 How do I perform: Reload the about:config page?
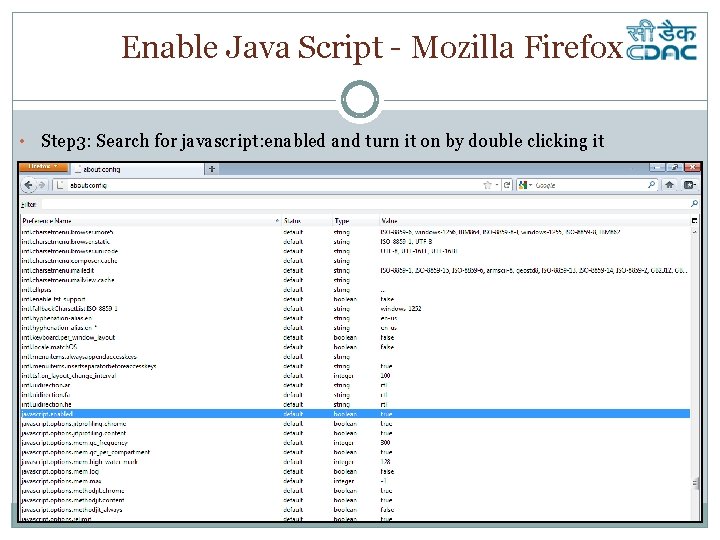pos(507,185)
